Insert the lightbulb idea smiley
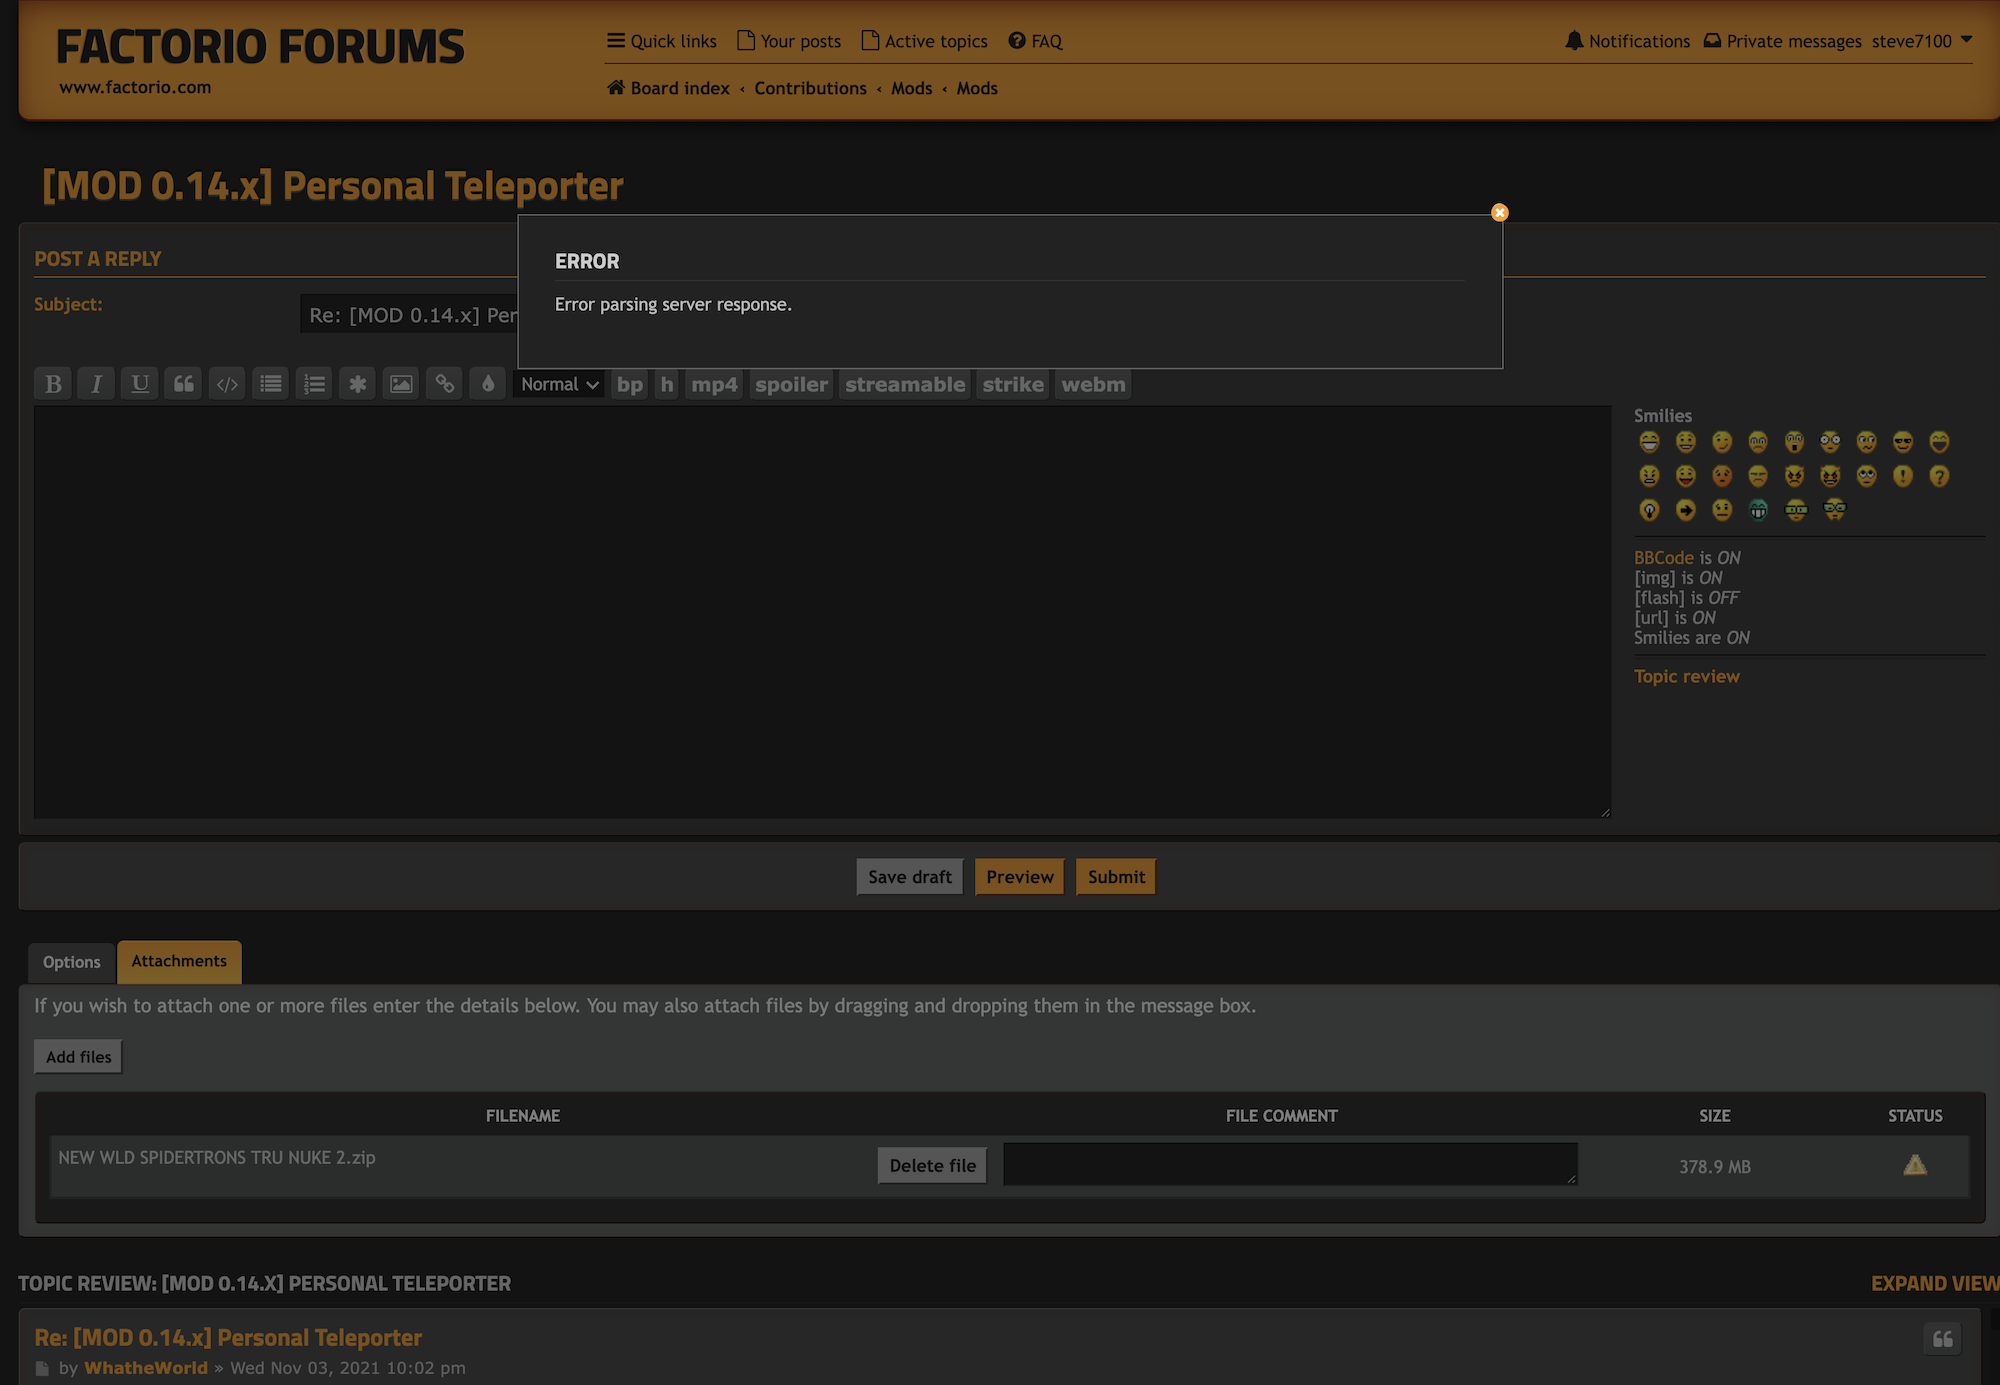Image resolution: width=2000 pixels, height=1385 pixels. tap(1649, 510)
